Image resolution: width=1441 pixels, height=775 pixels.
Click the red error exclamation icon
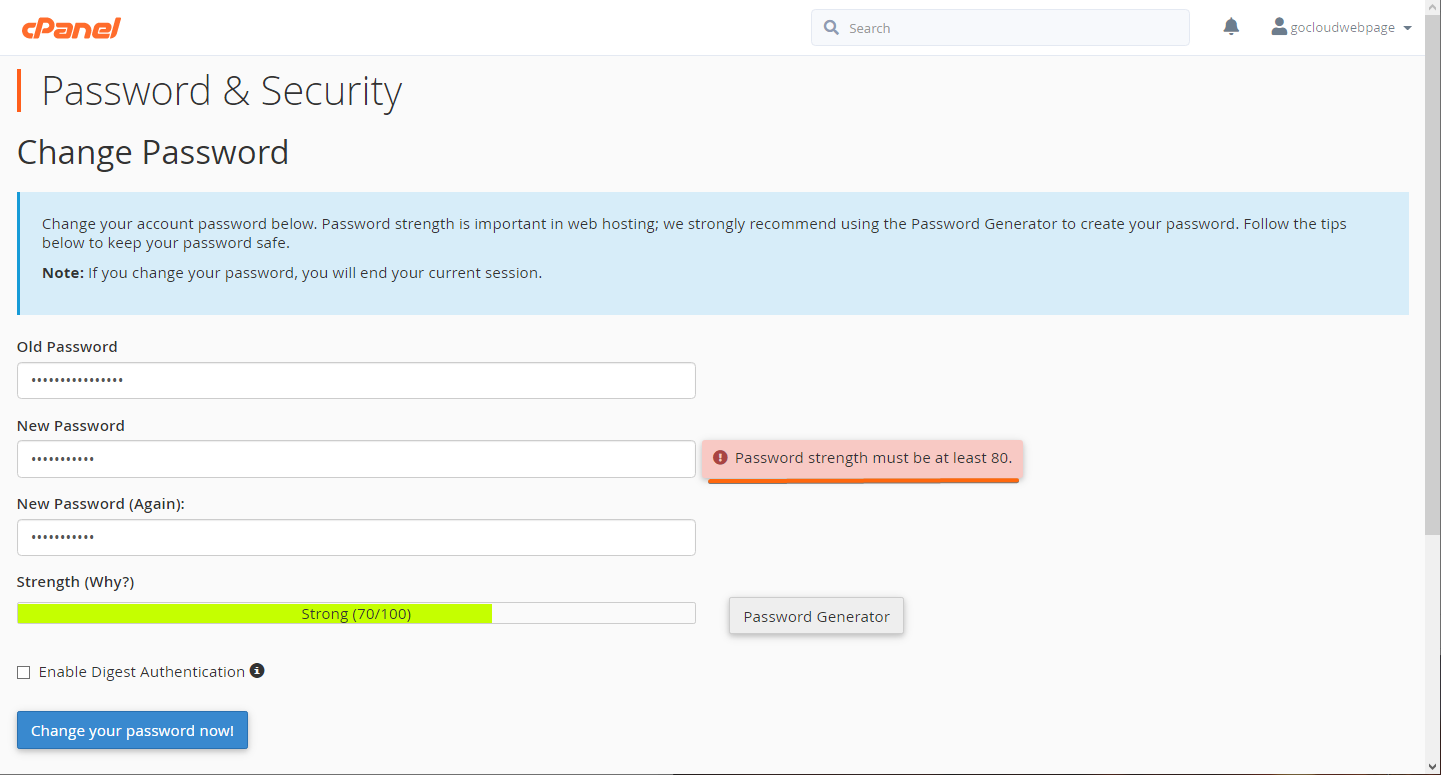point(720,458)
